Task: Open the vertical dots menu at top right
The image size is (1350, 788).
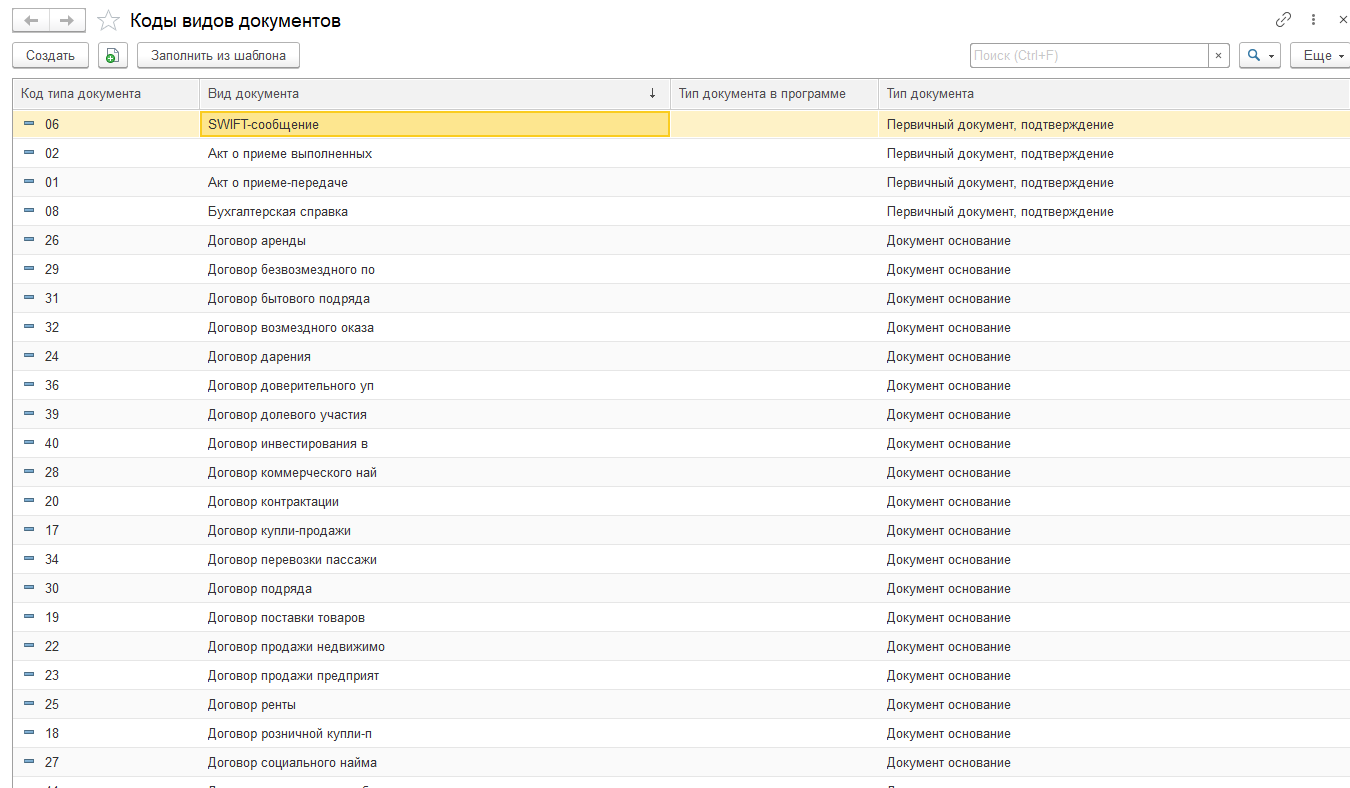Action: pyautogui.click(x=1313, y=20)
